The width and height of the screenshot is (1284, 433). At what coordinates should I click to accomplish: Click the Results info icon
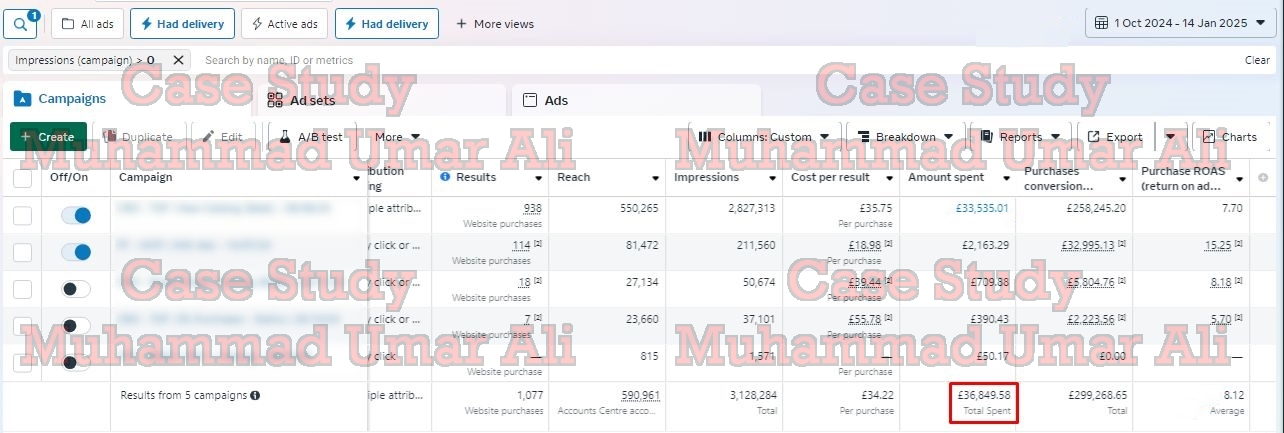click(x=445, y=177)
